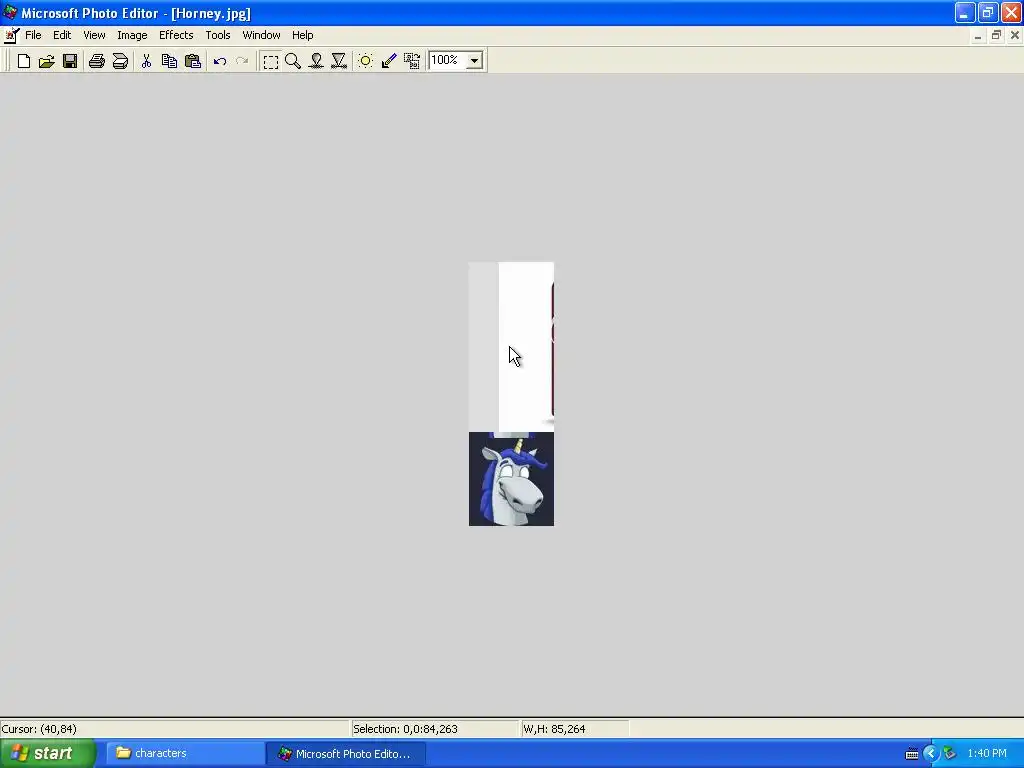Expand hidden tray icons arrow
Screen dimensions: 1024x768
930,754
